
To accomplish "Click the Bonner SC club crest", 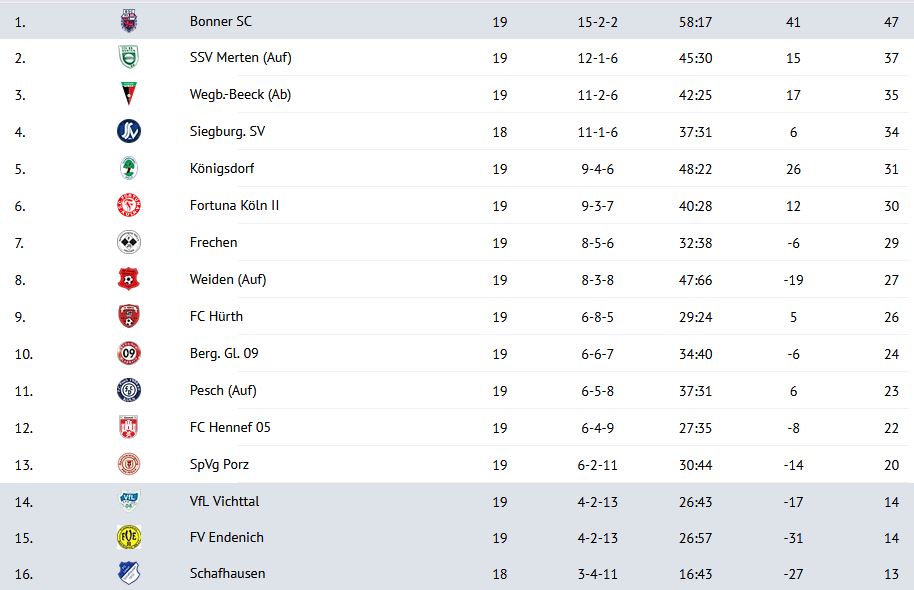I will pyautogui.click(x=128, y=21).
